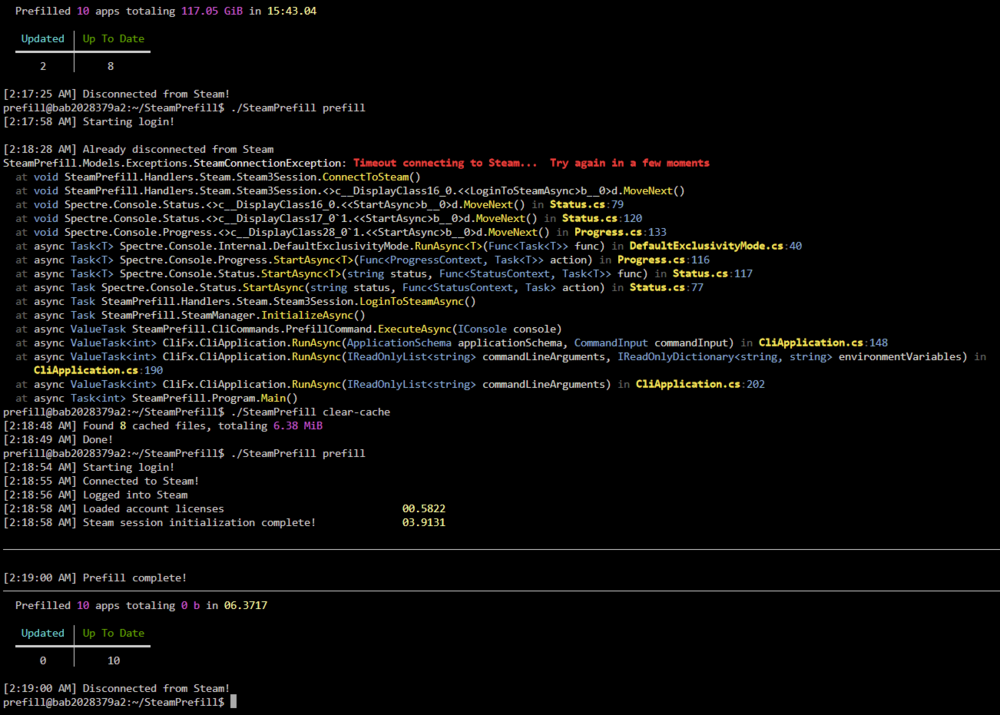Click 'InitializeAsync()' method name

tap(313, 315)
